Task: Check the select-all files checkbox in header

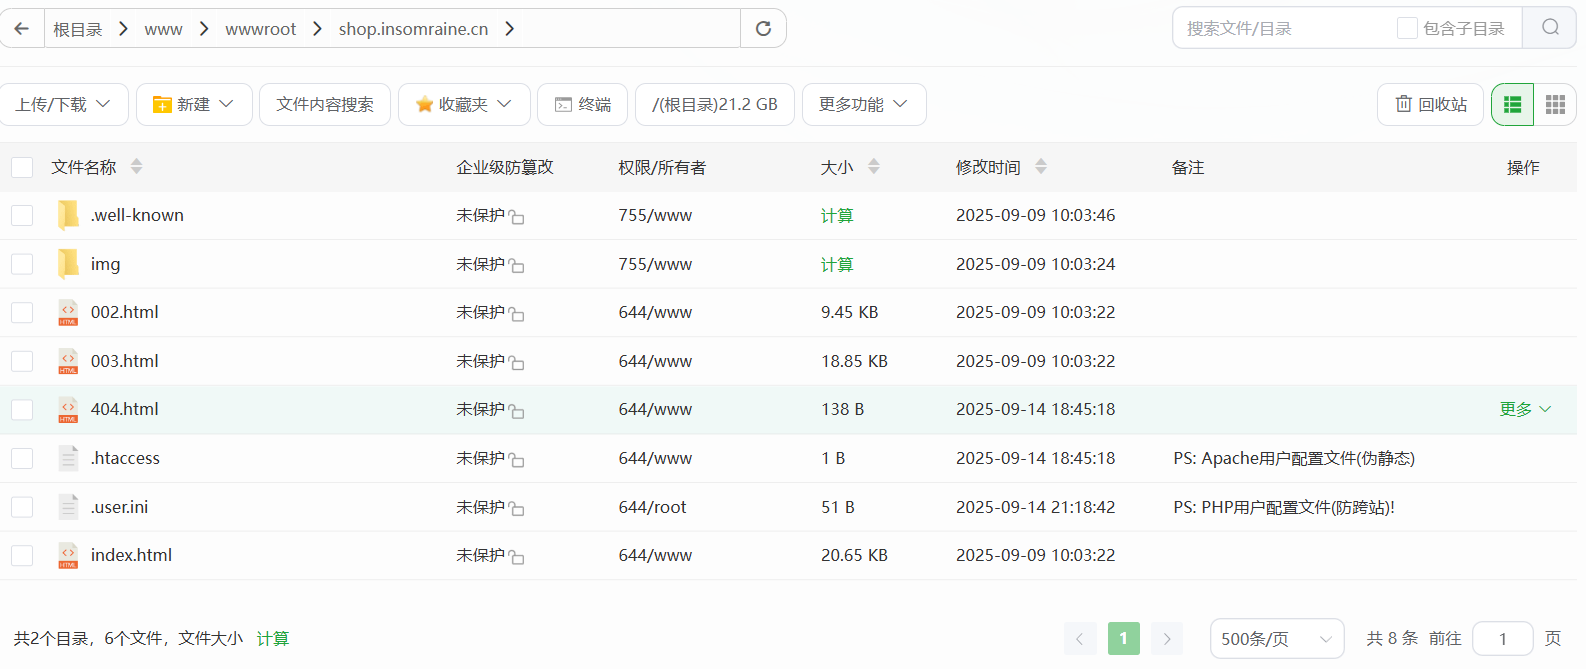Action: click(x=22, y=167)
